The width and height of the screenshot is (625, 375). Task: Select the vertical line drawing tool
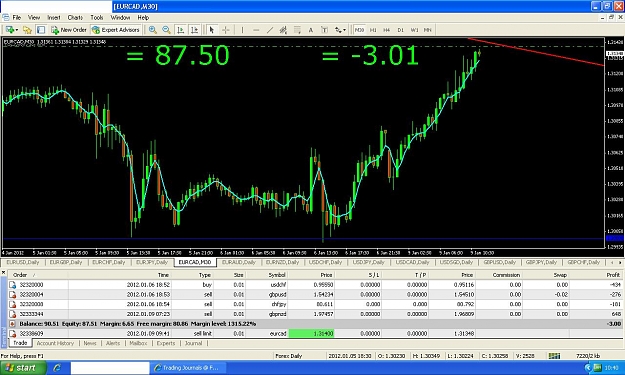click(x=242, y=30)
